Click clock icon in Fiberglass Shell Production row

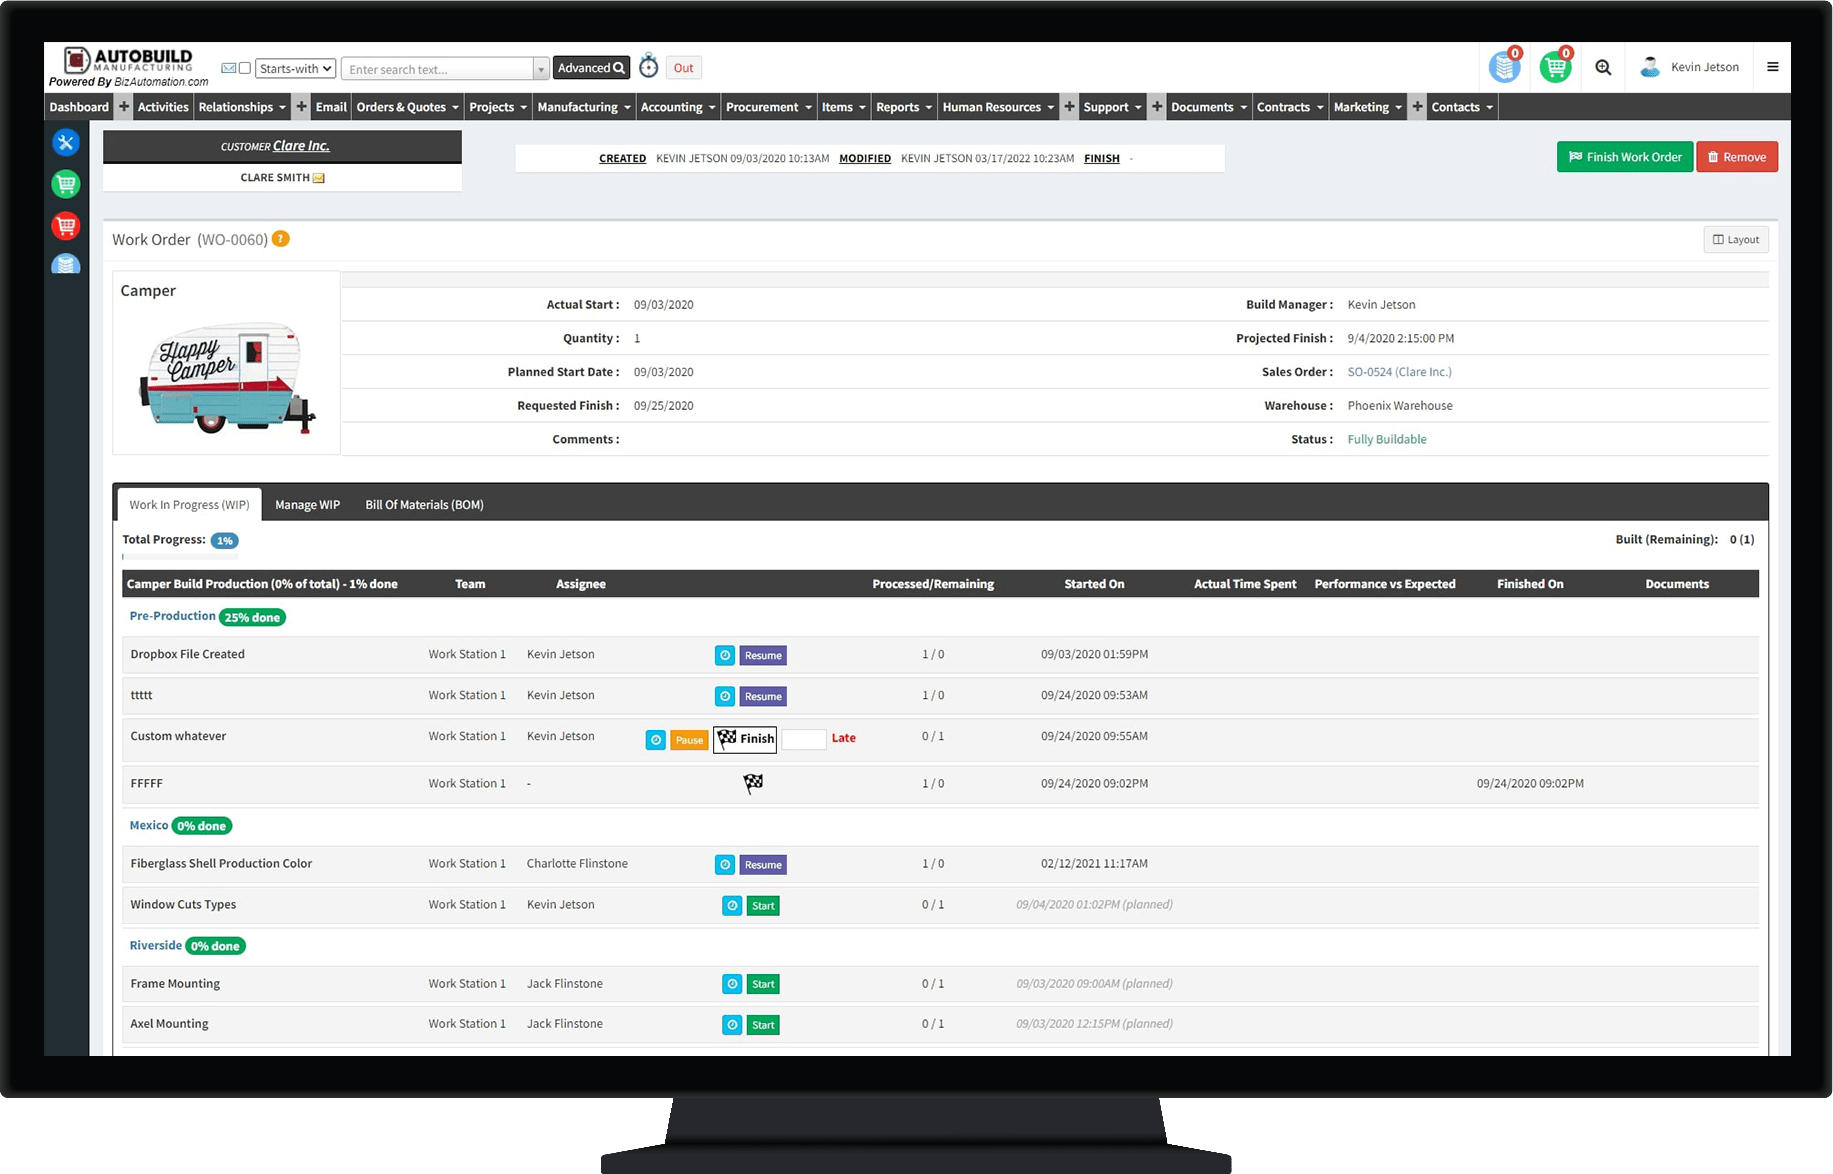[x=725, y=865]
